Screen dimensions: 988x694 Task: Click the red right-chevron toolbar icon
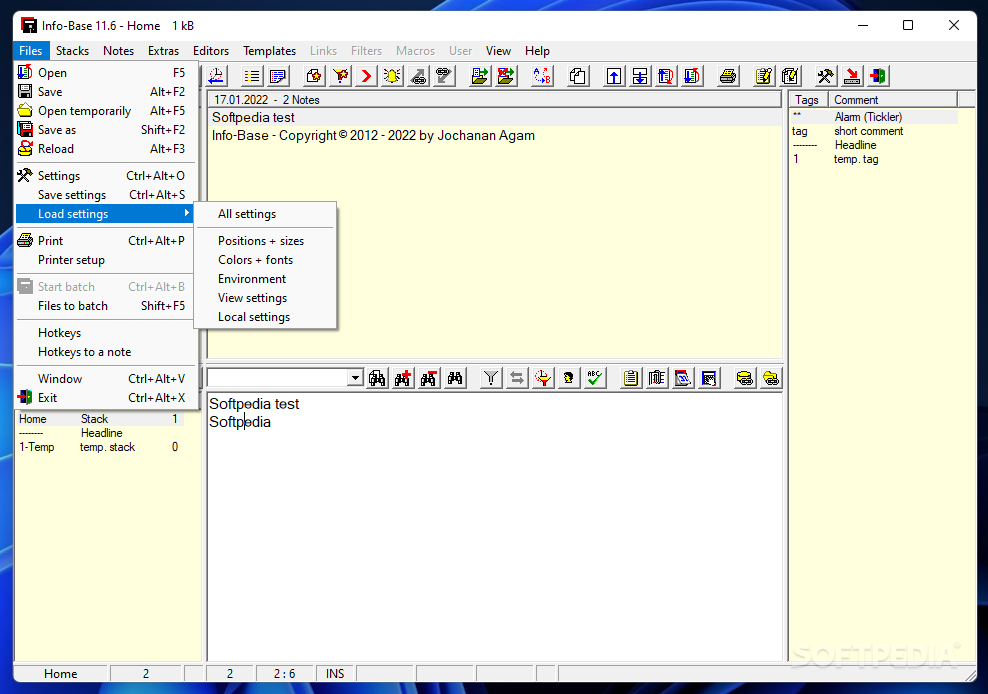tap(366, 76)
